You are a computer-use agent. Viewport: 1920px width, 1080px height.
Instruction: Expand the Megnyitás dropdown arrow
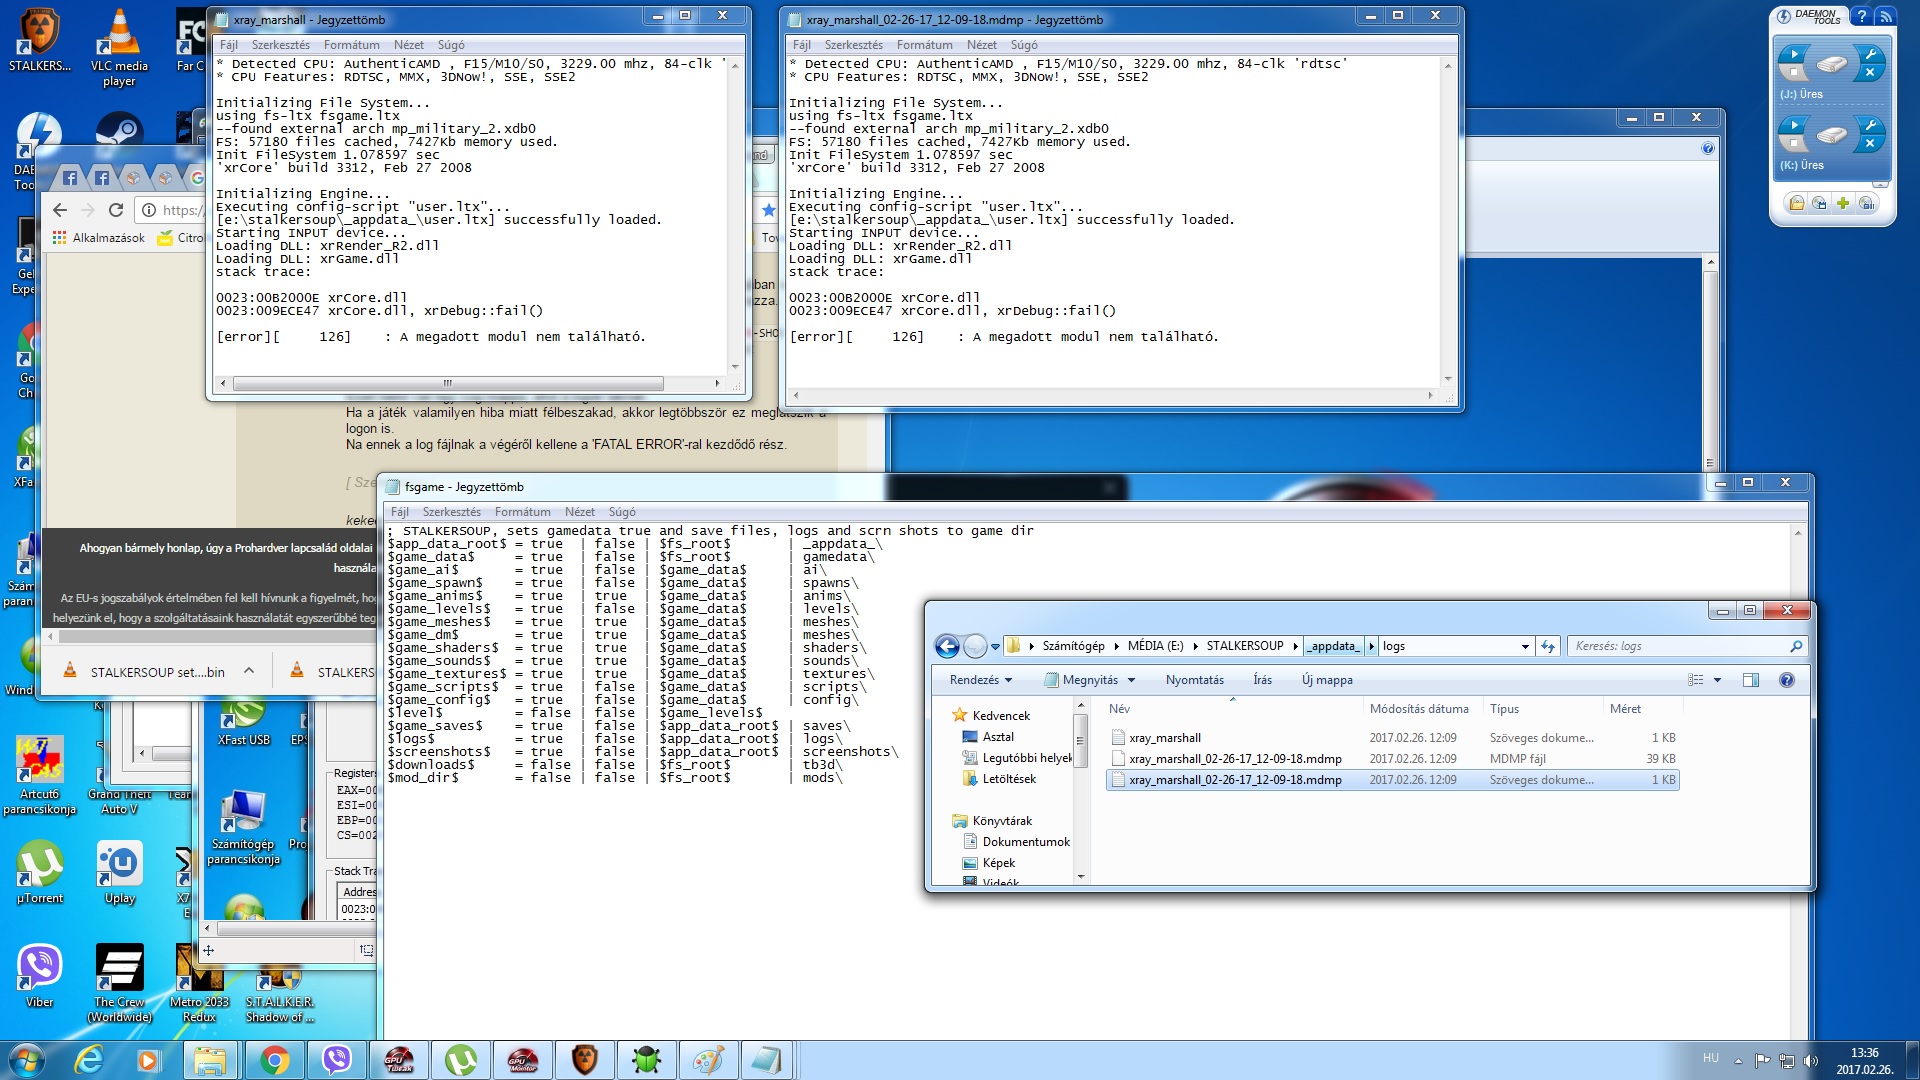coord(1131,680)
